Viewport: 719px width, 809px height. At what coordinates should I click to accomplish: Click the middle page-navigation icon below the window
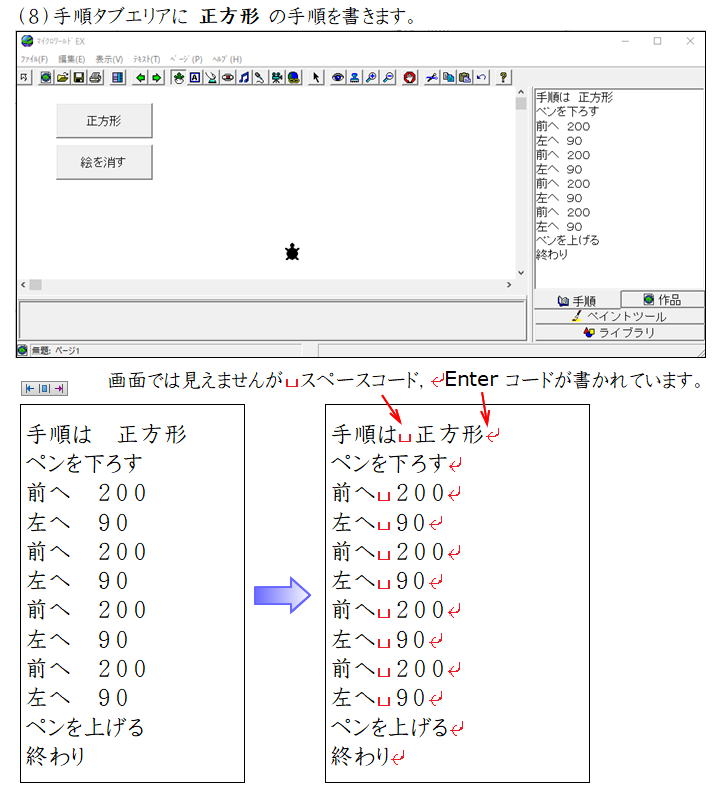(x=44, y=389)
